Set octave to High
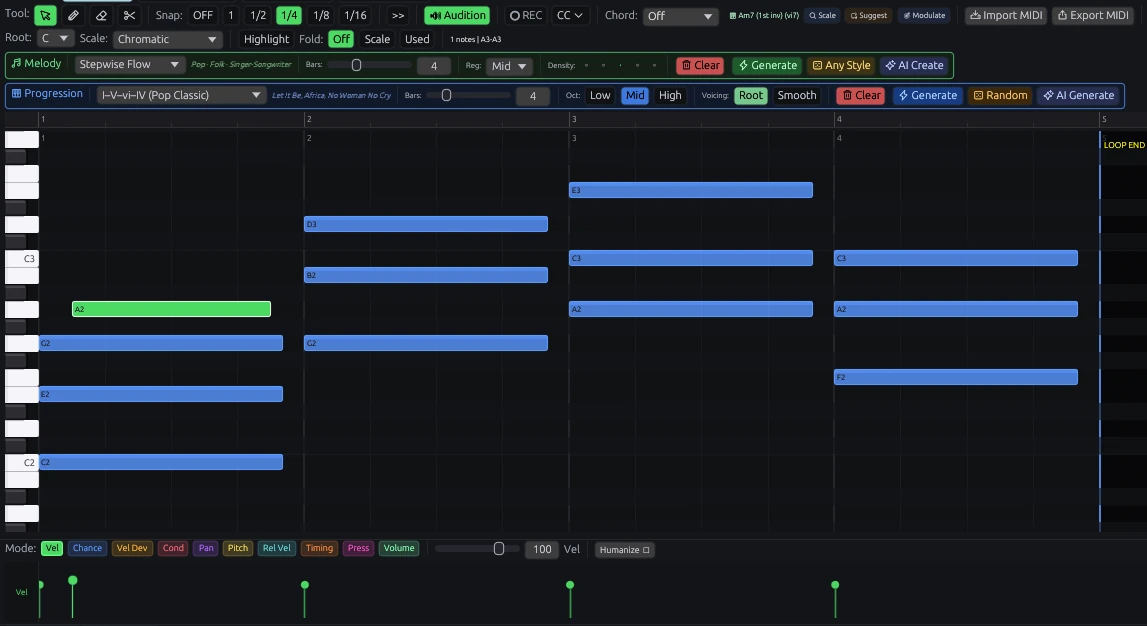1147x626 pixels. (670, 95)
